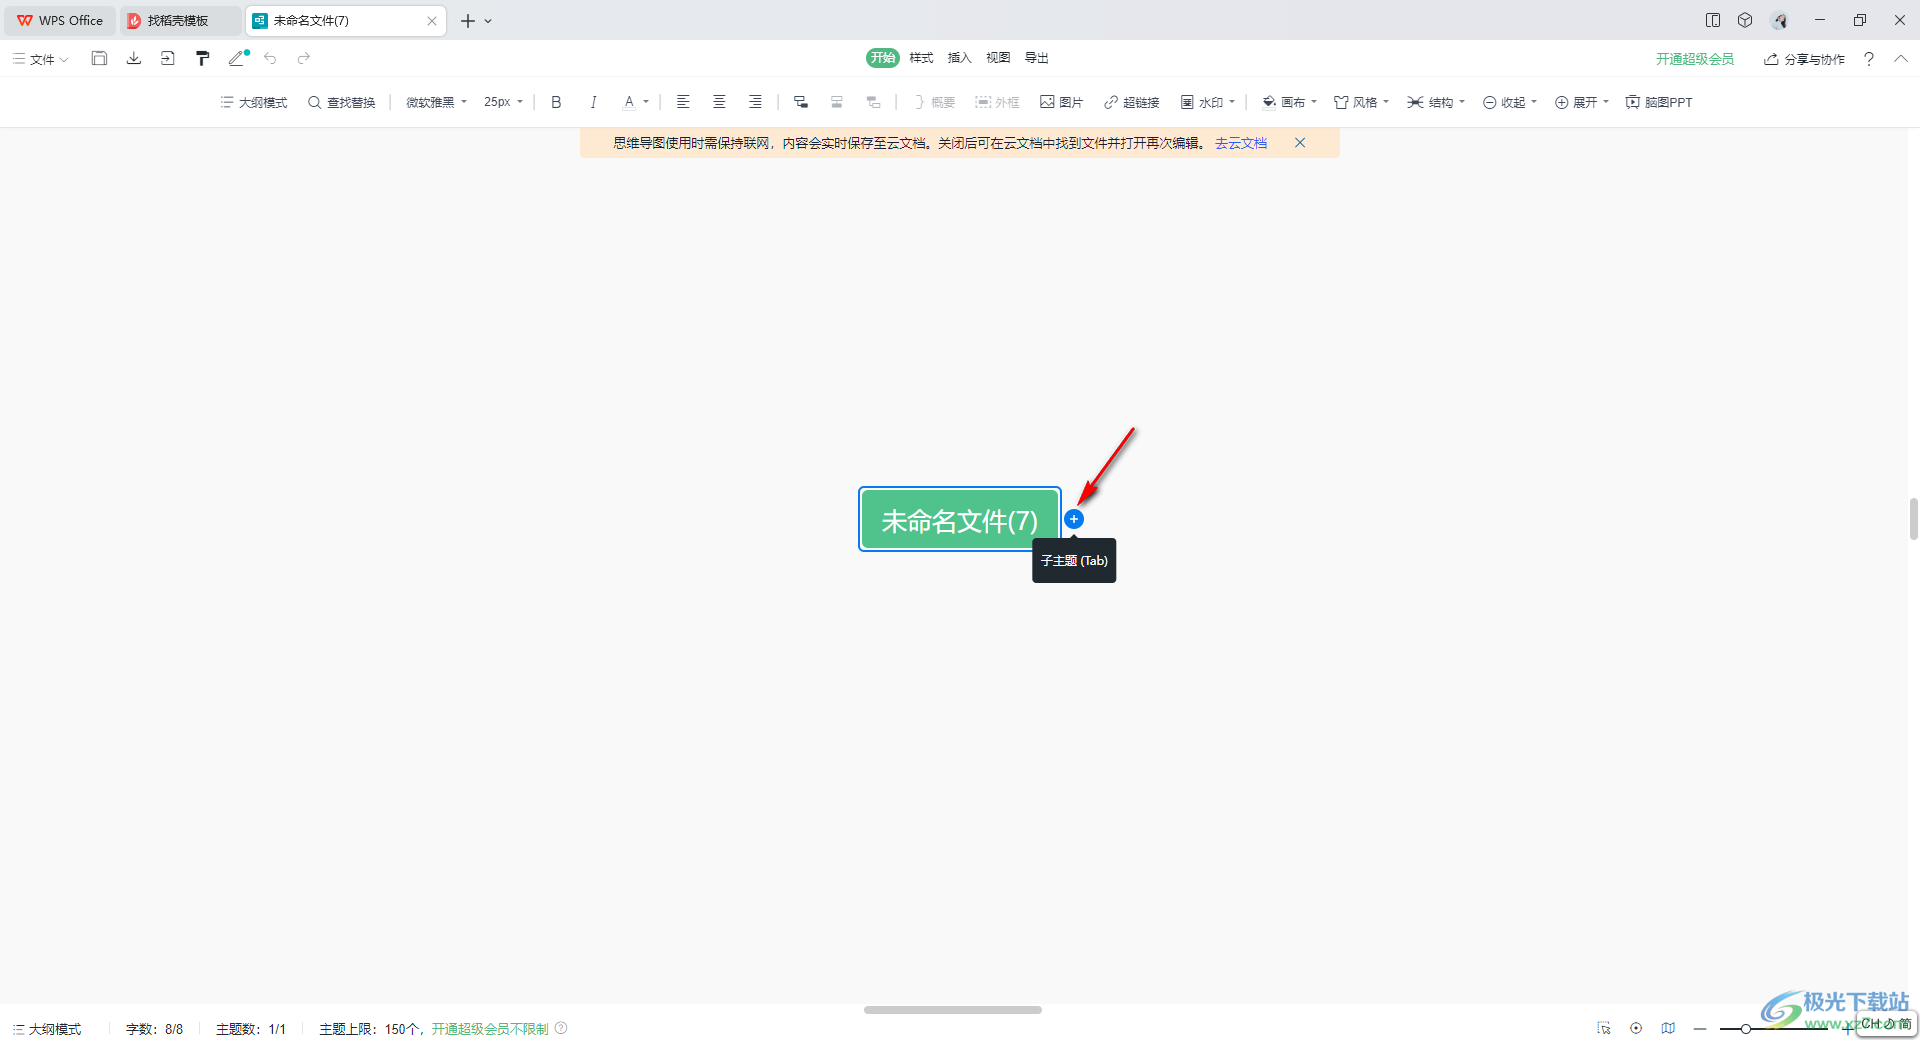The image size is (1920, 1040).
Task: Select the 开始 ribbon tab
Action: coord(883,58)
